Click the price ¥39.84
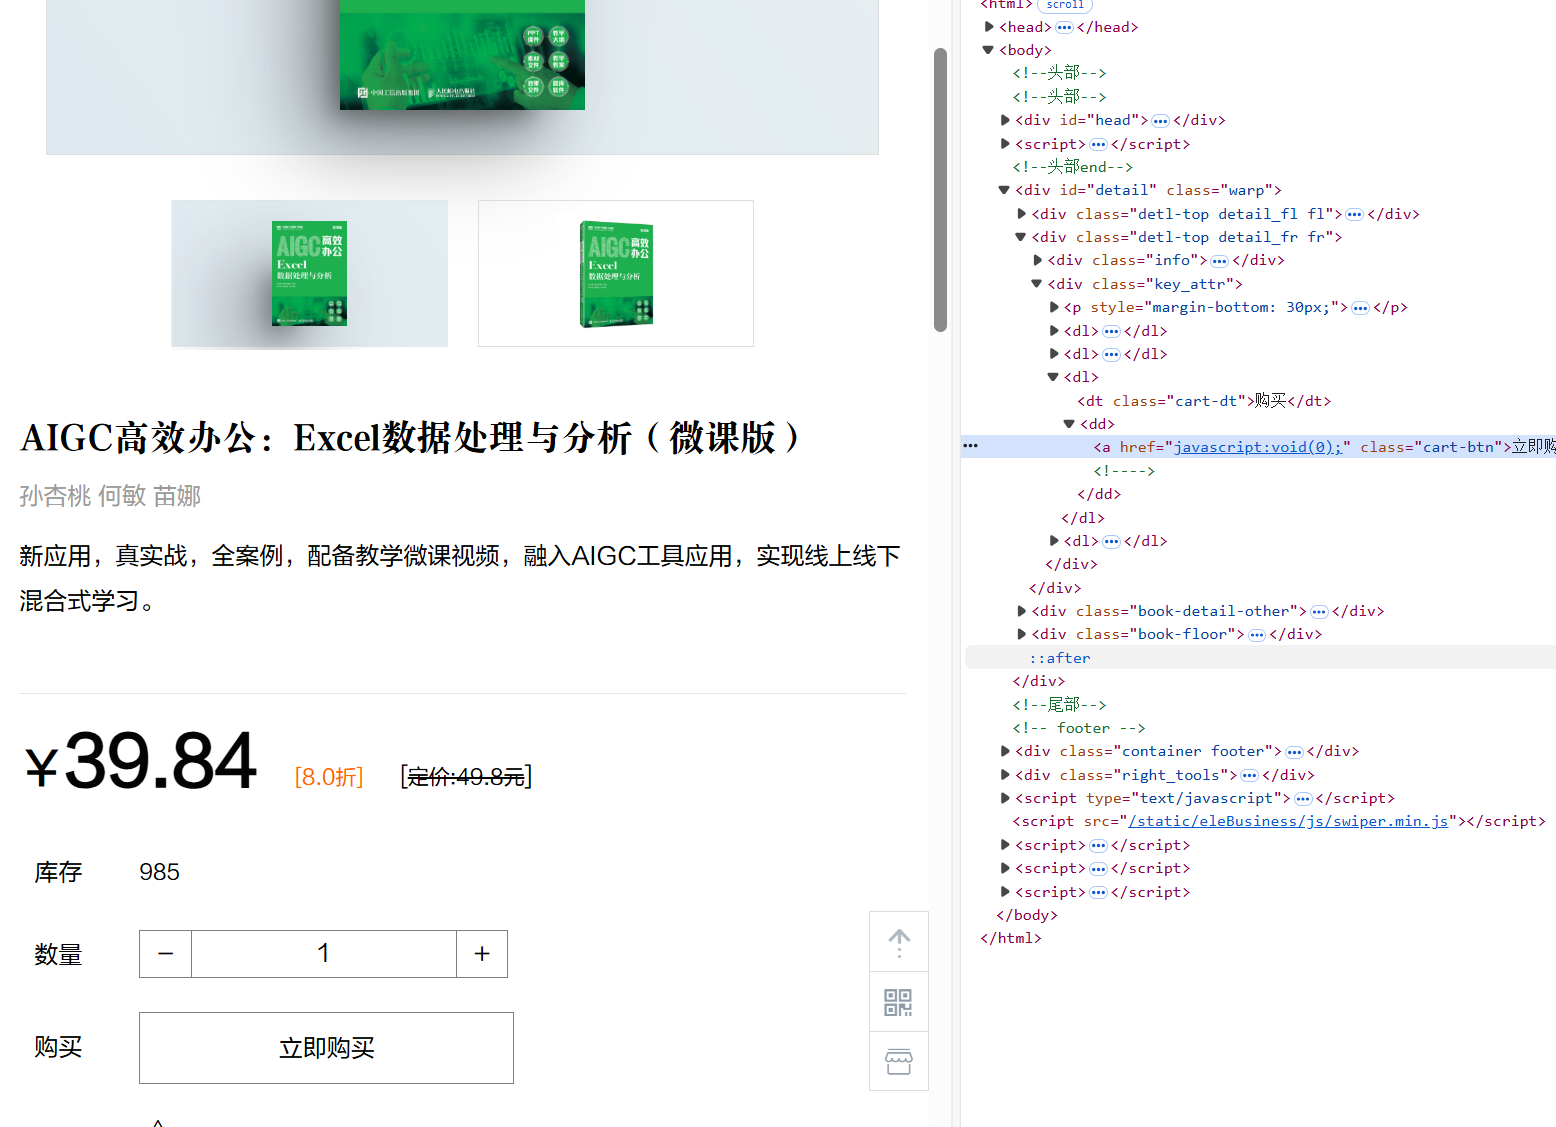Screen dimensions: 1556x1127 point(140,762)
